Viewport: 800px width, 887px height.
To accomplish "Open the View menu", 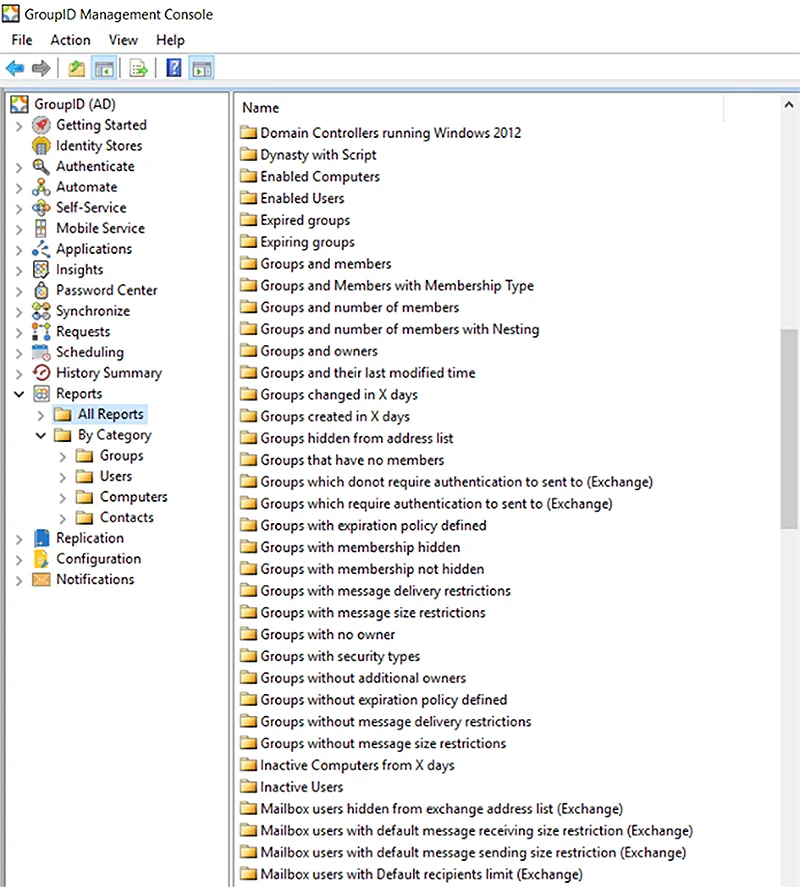I will pyautogui.click(x=123, y=40).
